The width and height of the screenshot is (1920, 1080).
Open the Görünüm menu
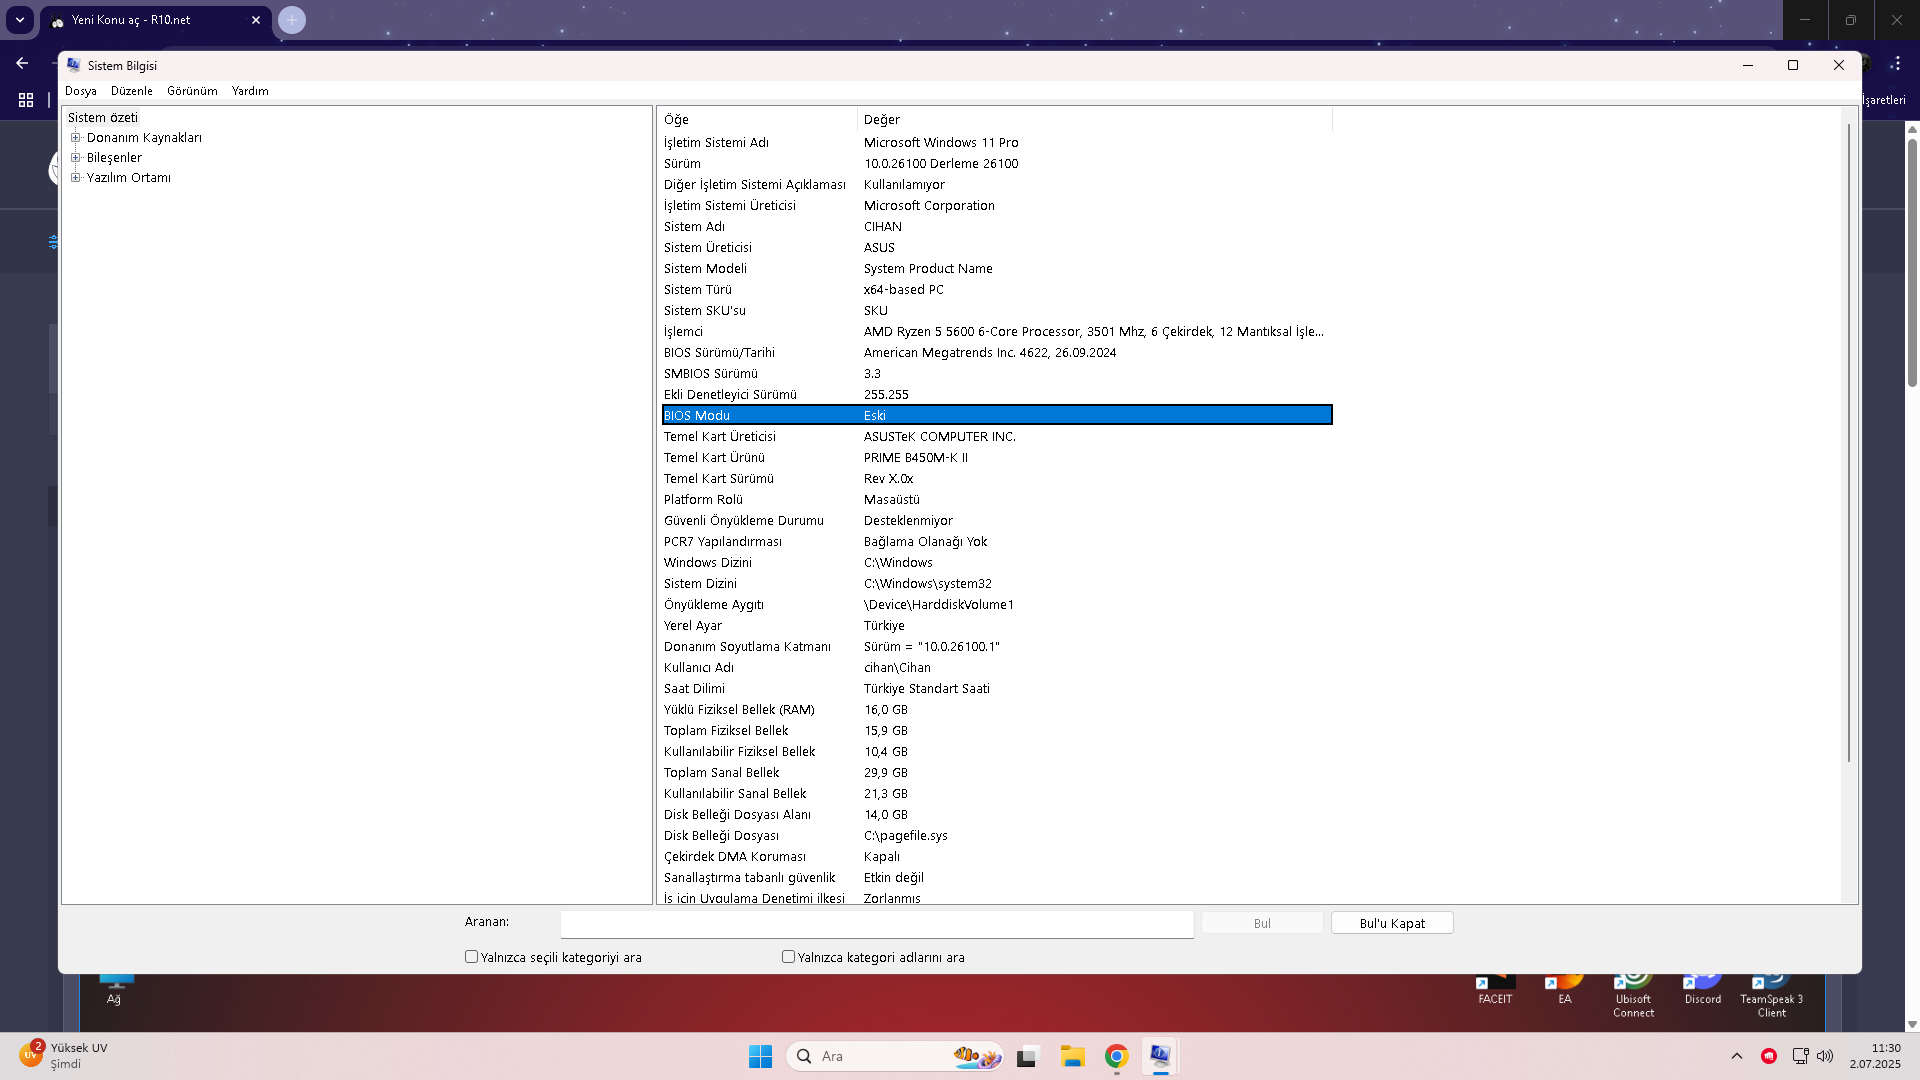pyautogui.click(x=192, y=91)
